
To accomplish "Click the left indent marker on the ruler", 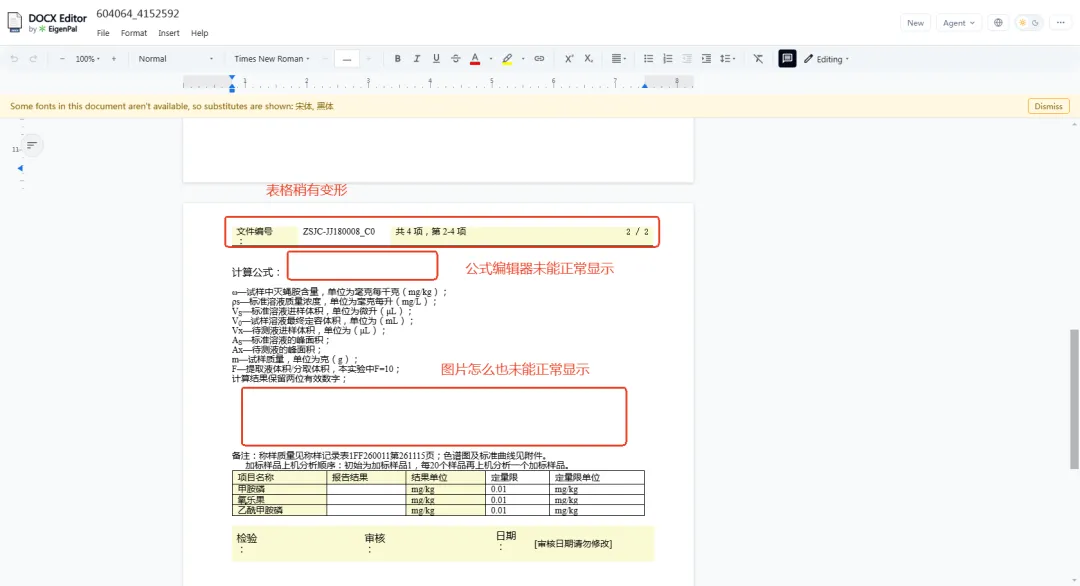I will (x=232, y=87).
